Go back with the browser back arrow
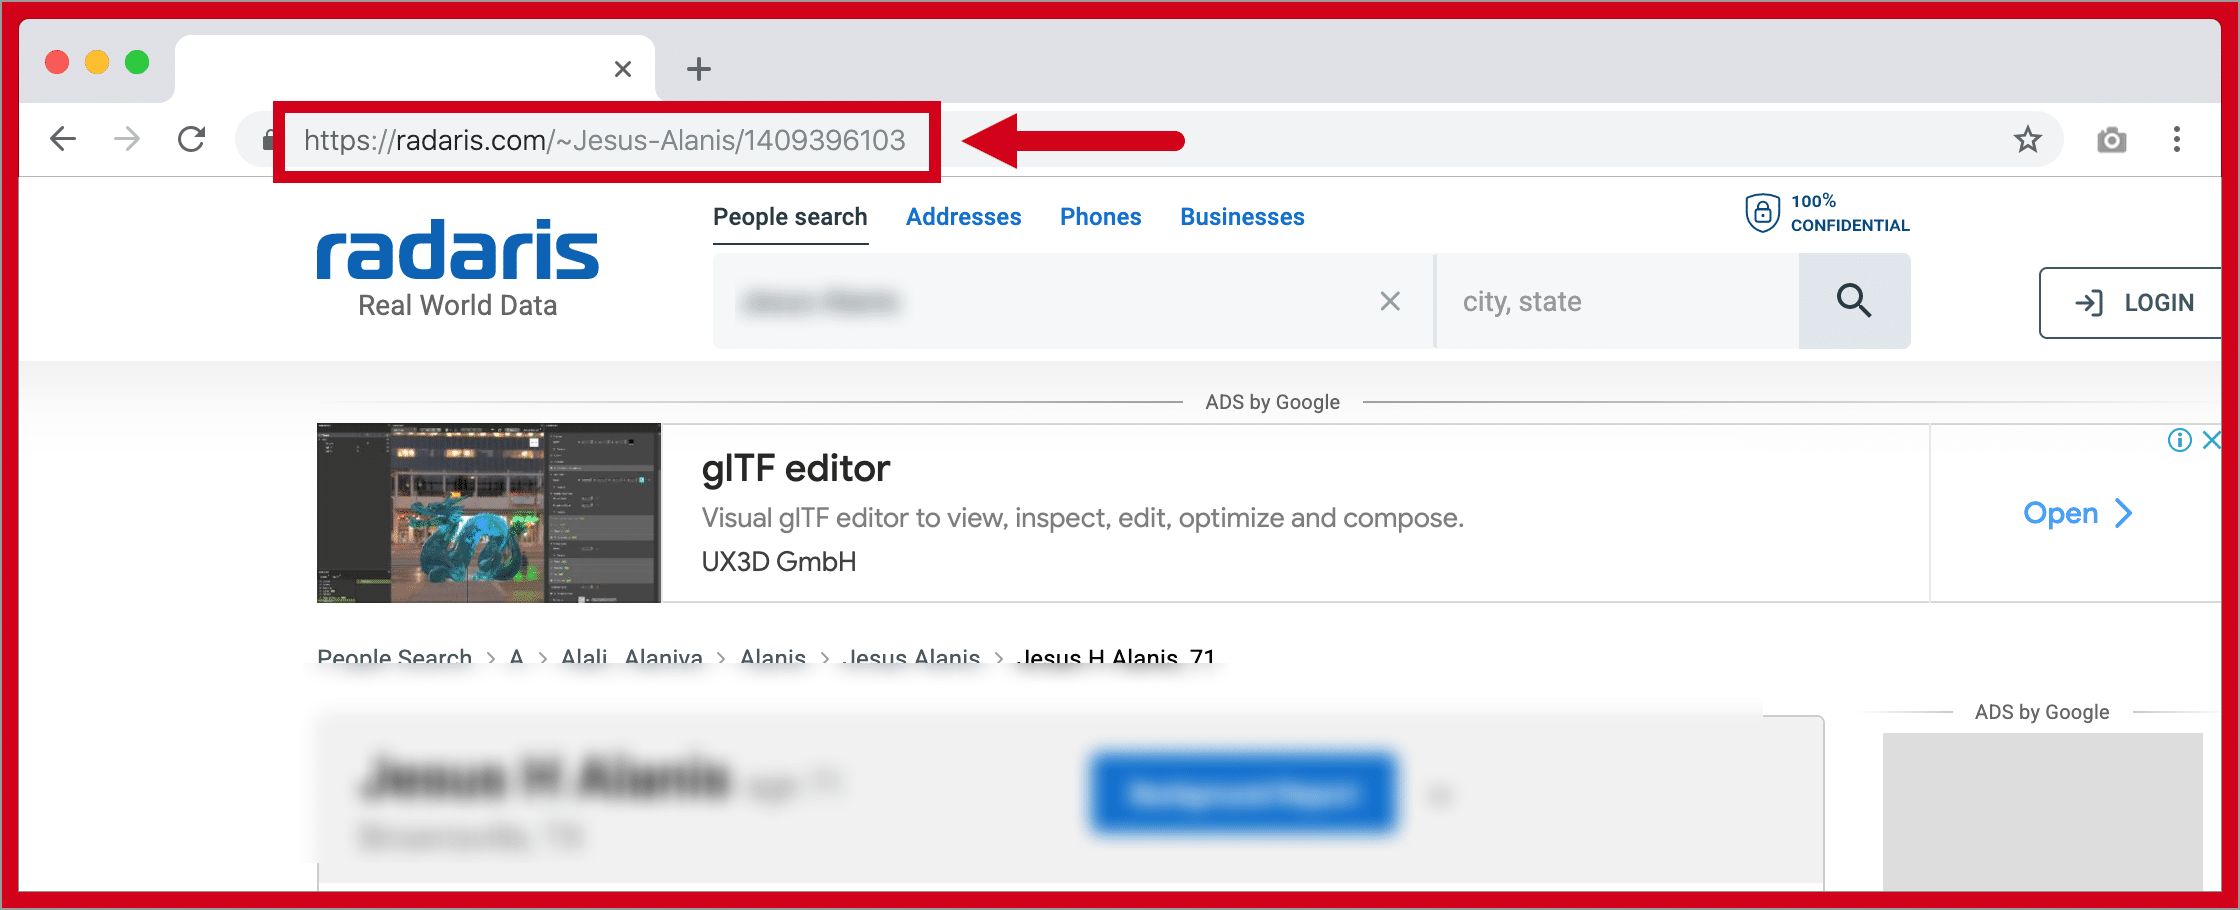Image resolution: width=2240 pixels, height=910 pixels. pos(63,139)
